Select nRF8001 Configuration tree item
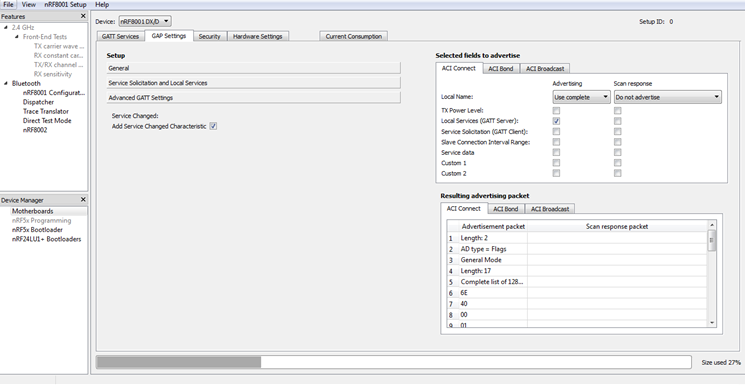Viewport: 747px width, 386px height. (53, 92)
